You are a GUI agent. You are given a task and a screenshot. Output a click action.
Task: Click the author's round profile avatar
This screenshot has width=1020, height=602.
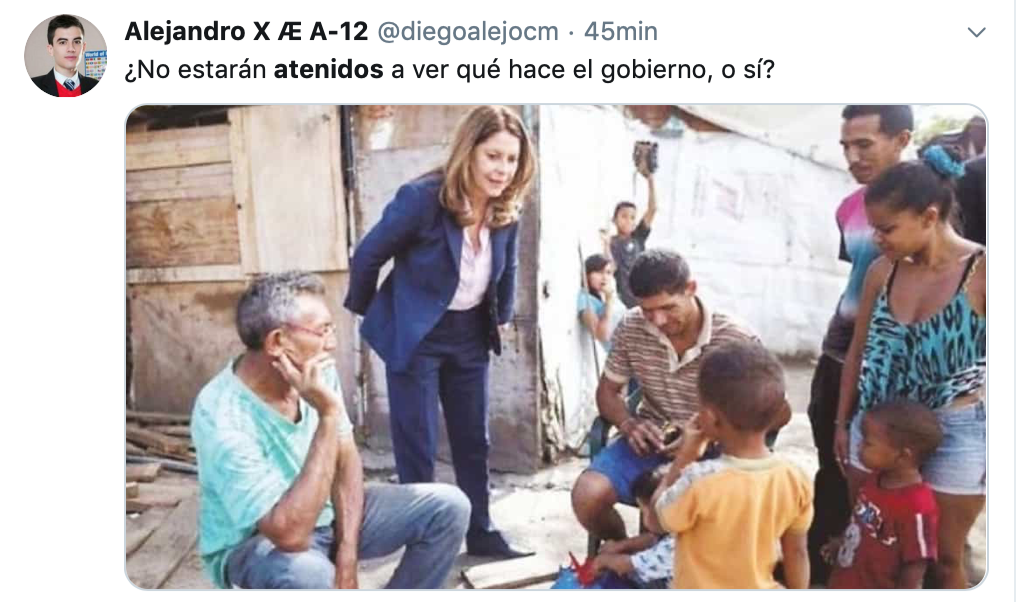(x=66, y=56)
